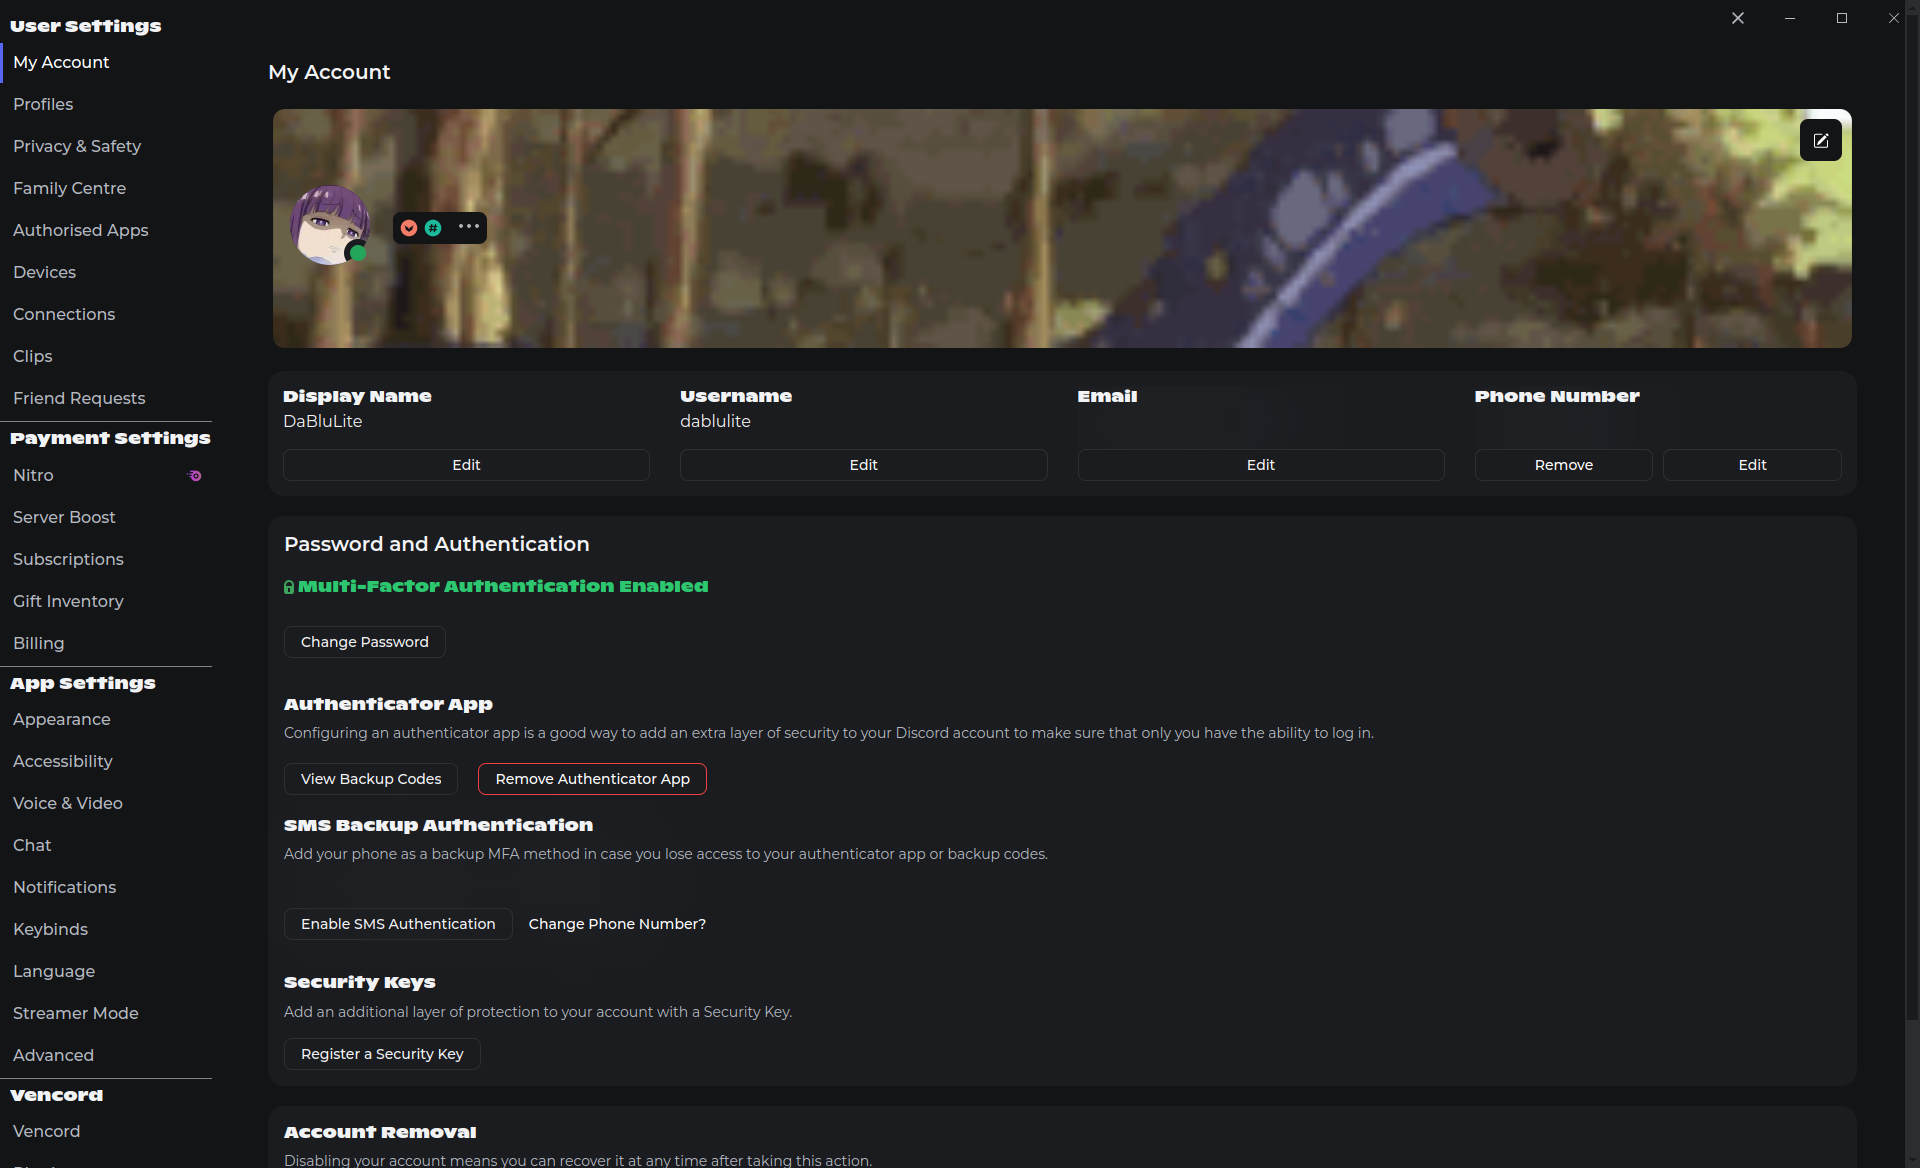Click the edit profile pencil icon
Screen dimensions: 1920x1168
(1821, 140)
